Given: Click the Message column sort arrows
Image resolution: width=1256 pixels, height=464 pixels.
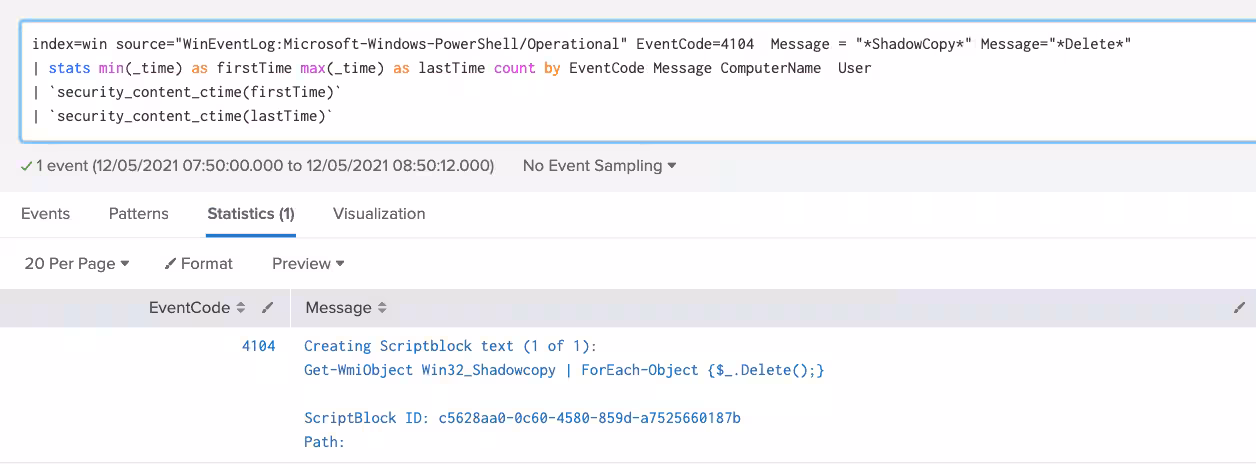Looking at the screenshot, I should 382,308.
